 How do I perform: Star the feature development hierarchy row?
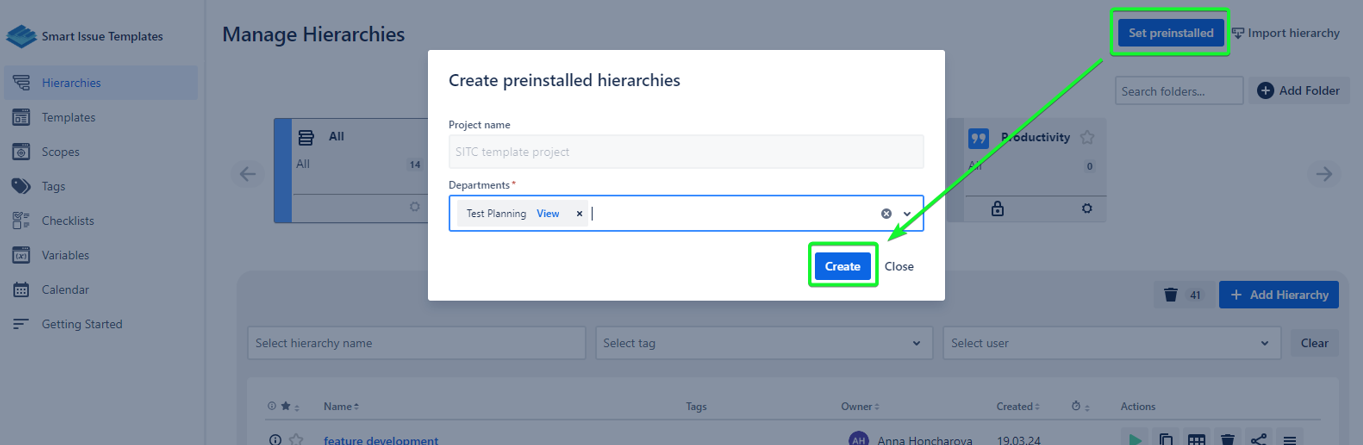297,440
